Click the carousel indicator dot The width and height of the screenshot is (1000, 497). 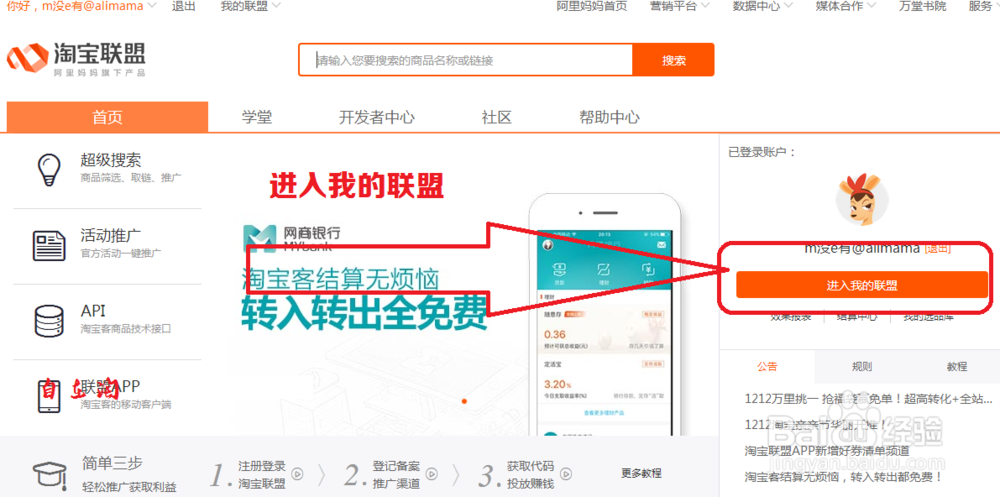point(464,401)
